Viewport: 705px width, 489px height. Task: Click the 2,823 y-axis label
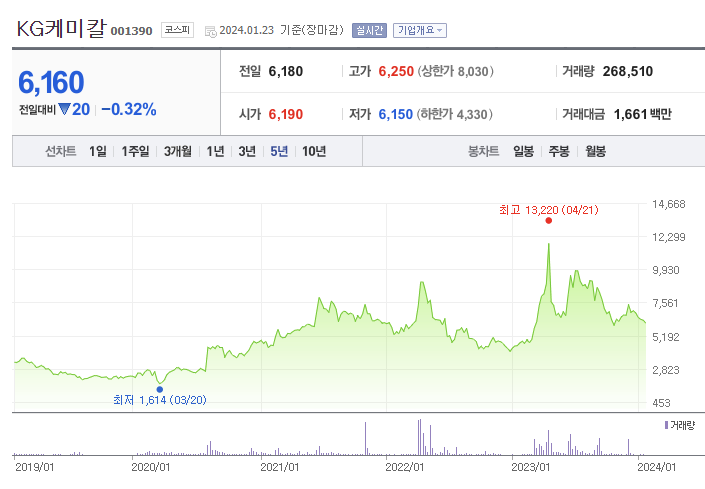click(x=666, y=370)
